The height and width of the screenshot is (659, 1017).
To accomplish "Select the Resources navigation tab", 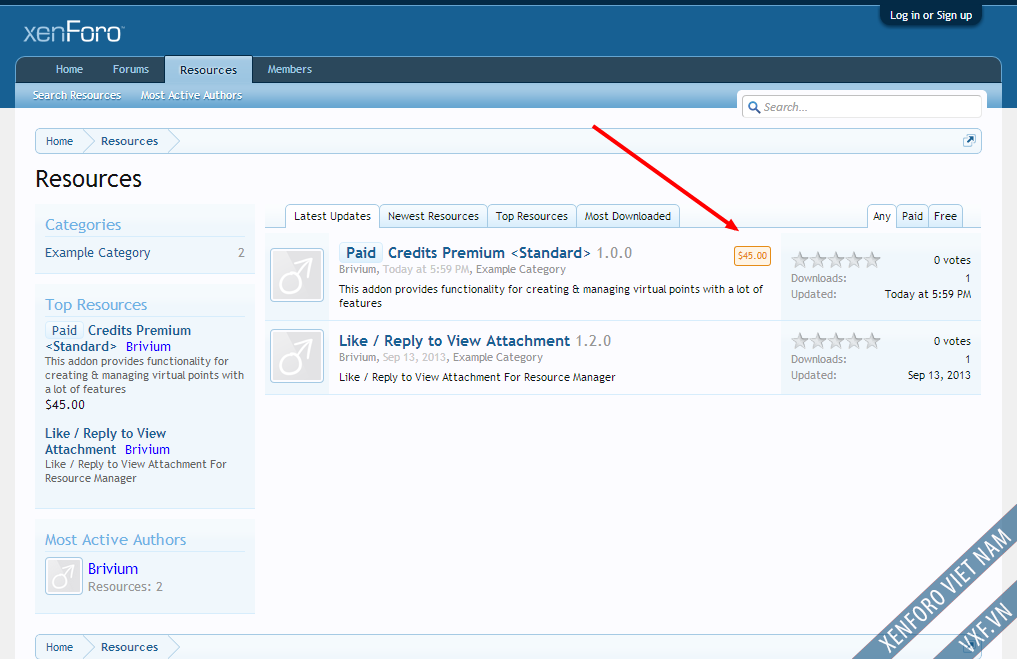I will coord(208,69).
